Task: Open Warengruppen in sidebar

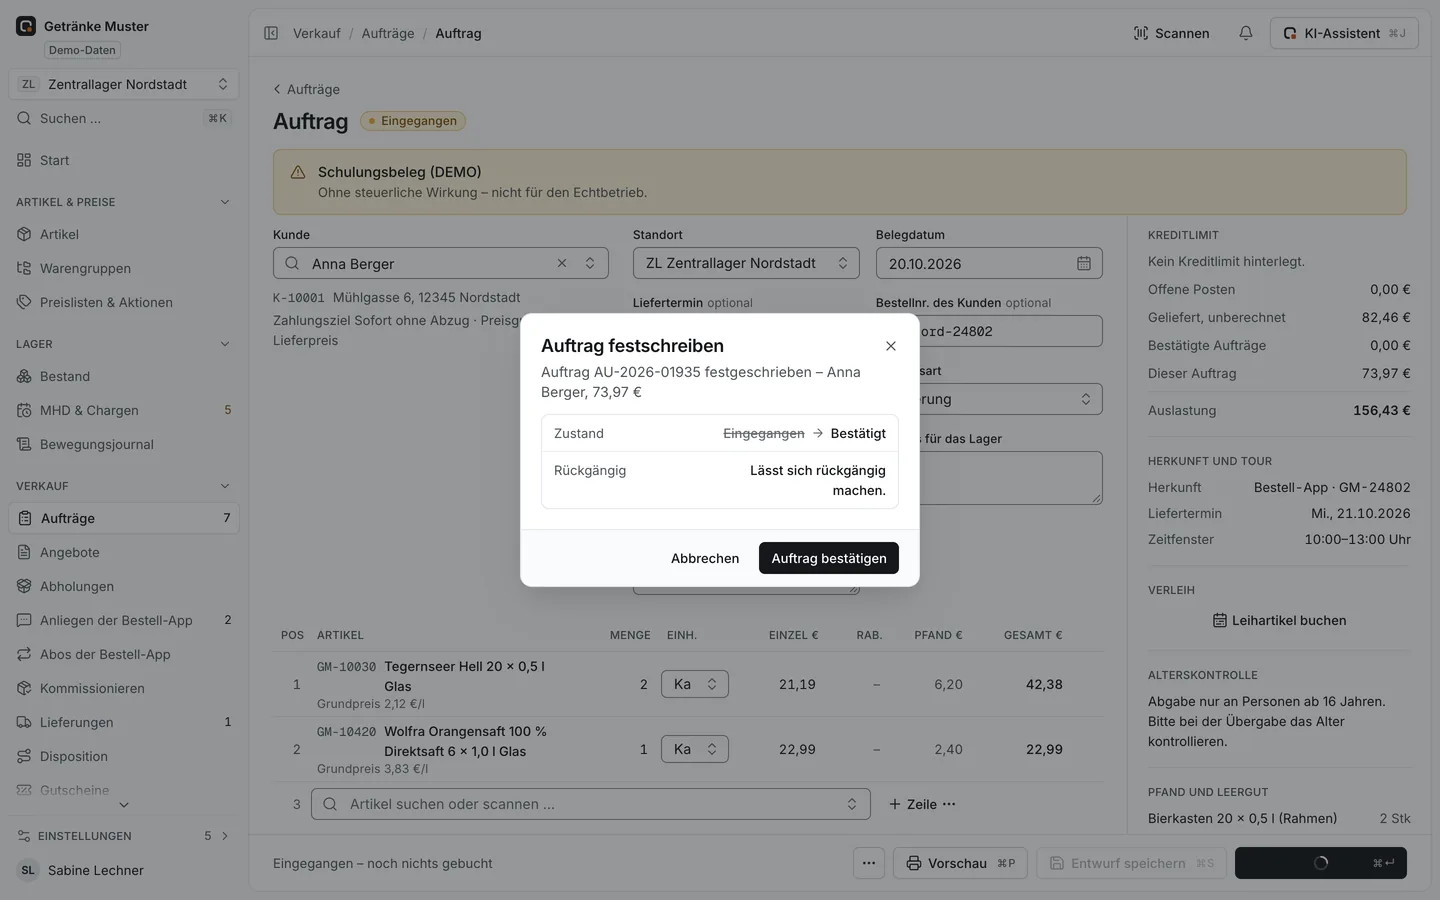Action: pyautogui.click(x=124, y=268)
